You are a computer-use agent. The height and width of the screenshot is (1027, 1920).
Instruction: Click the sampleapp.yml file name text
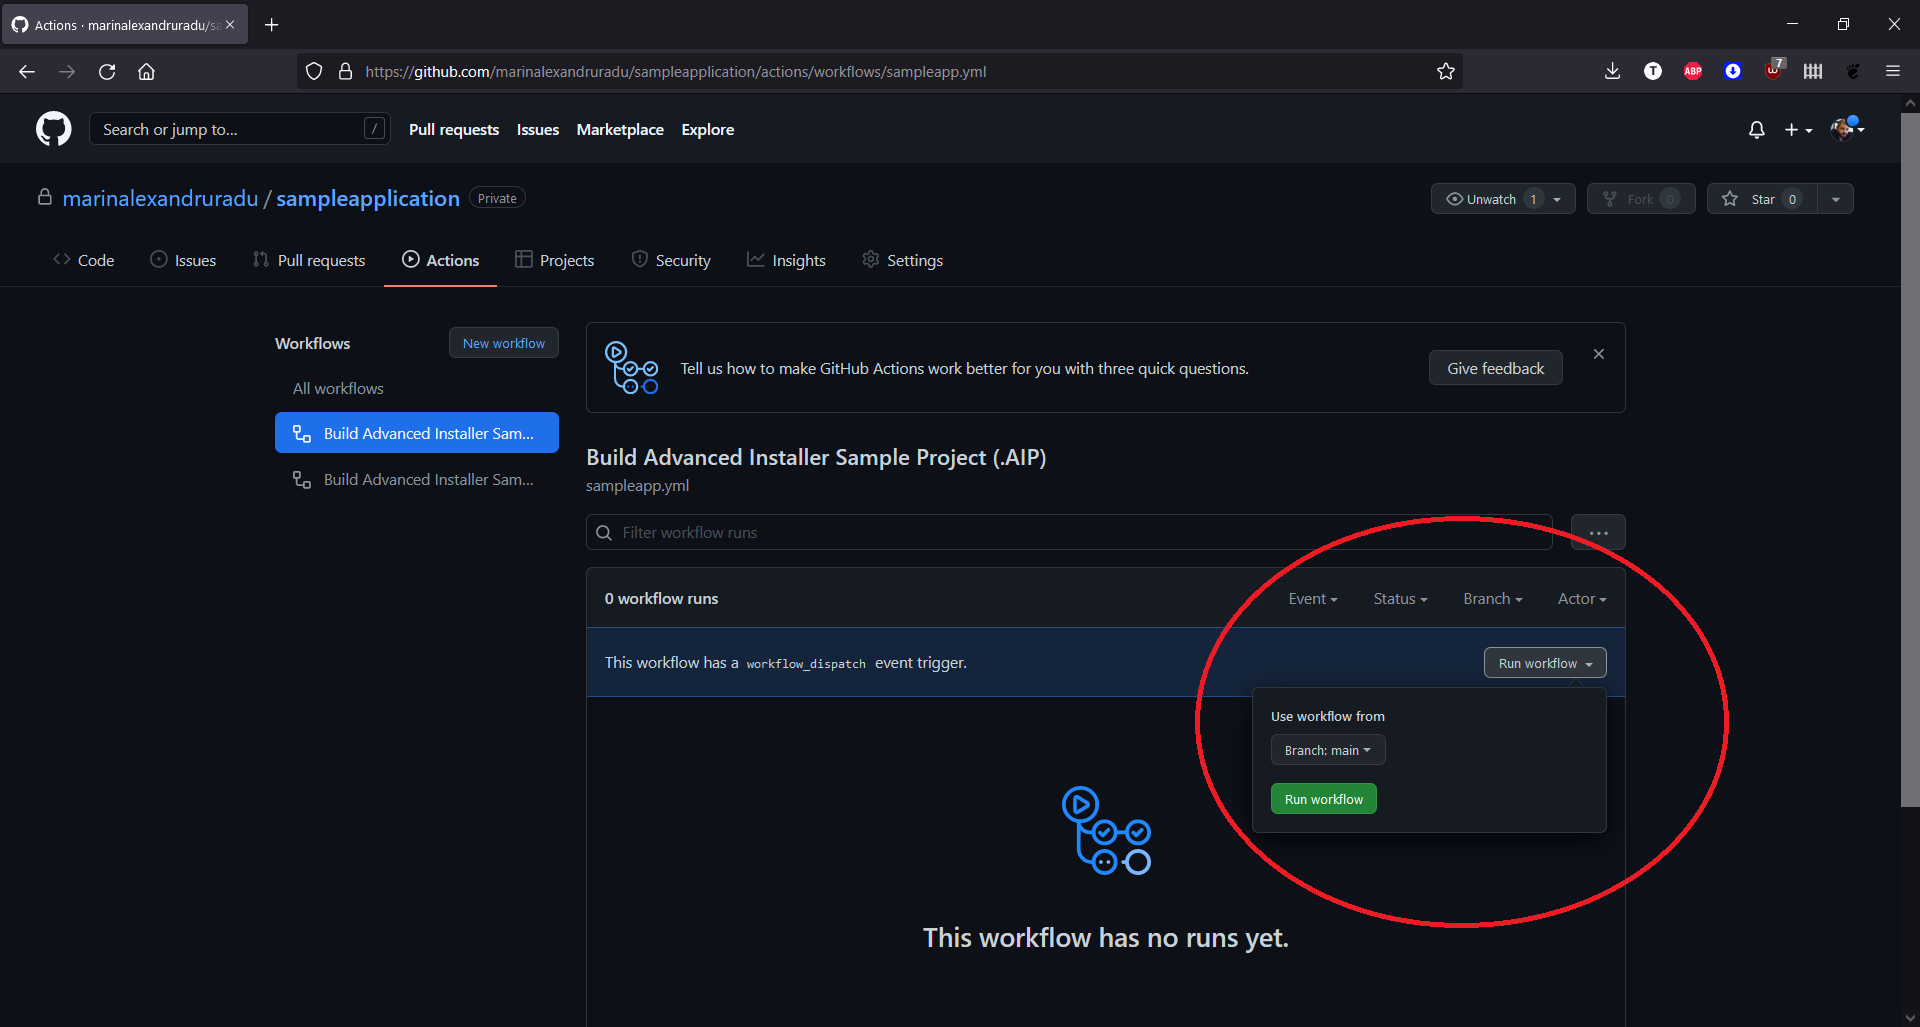tap(638, 486)
